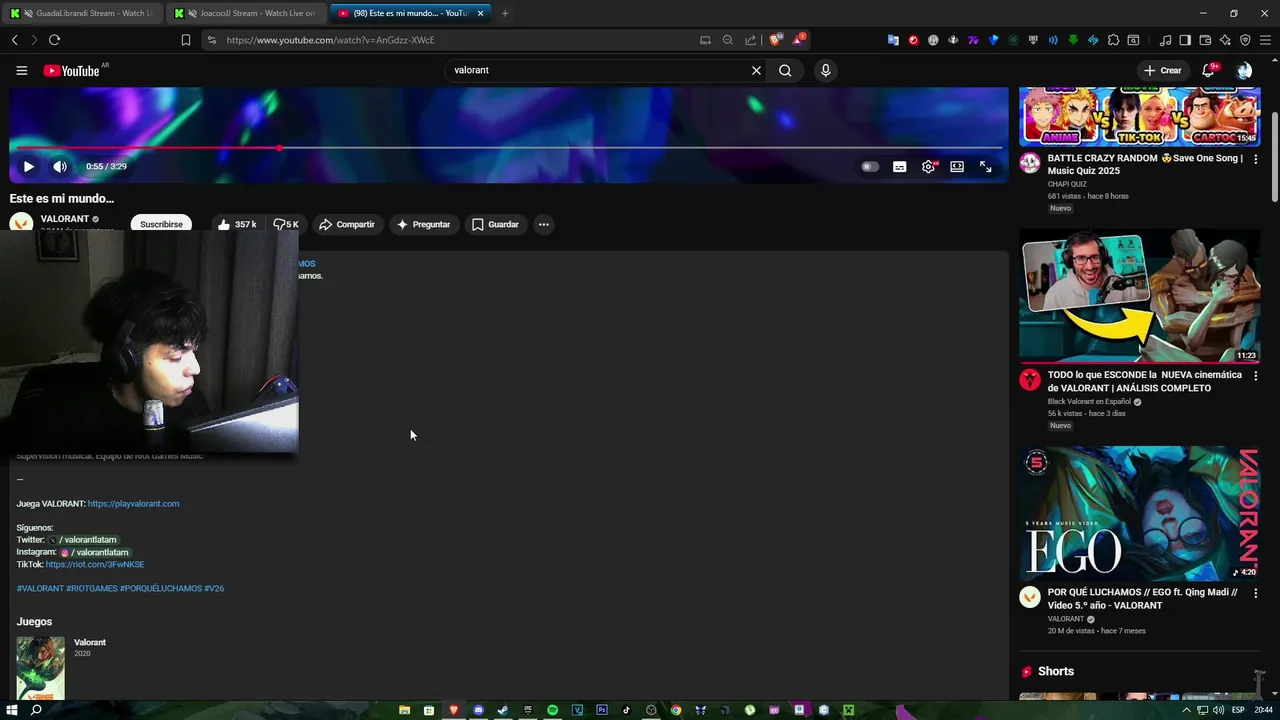Screen dimensions: 1280x720
Task: Bookmark this page in the toolbar
Action: [186, 40]
